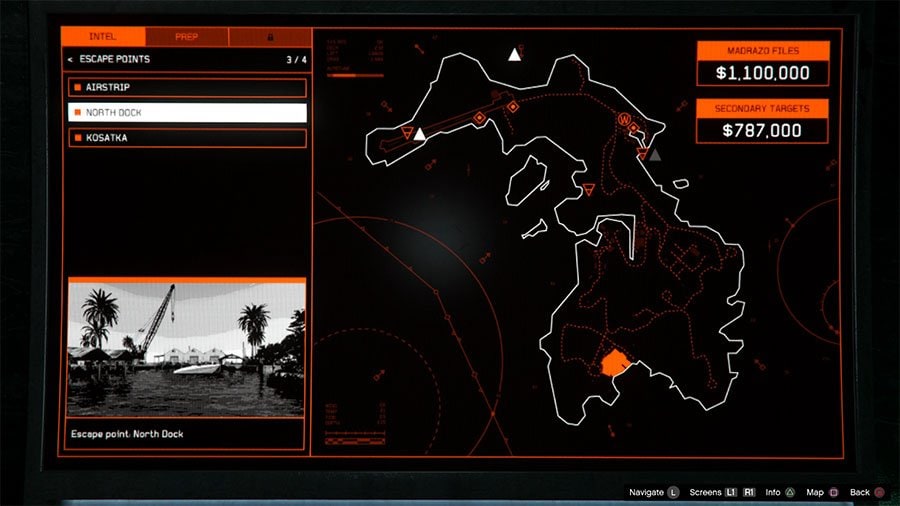Image resolution: width=900 pixels, height=506 pixels.
Task: Click the North Dock preview thumbnail
Action: [187, 349]
